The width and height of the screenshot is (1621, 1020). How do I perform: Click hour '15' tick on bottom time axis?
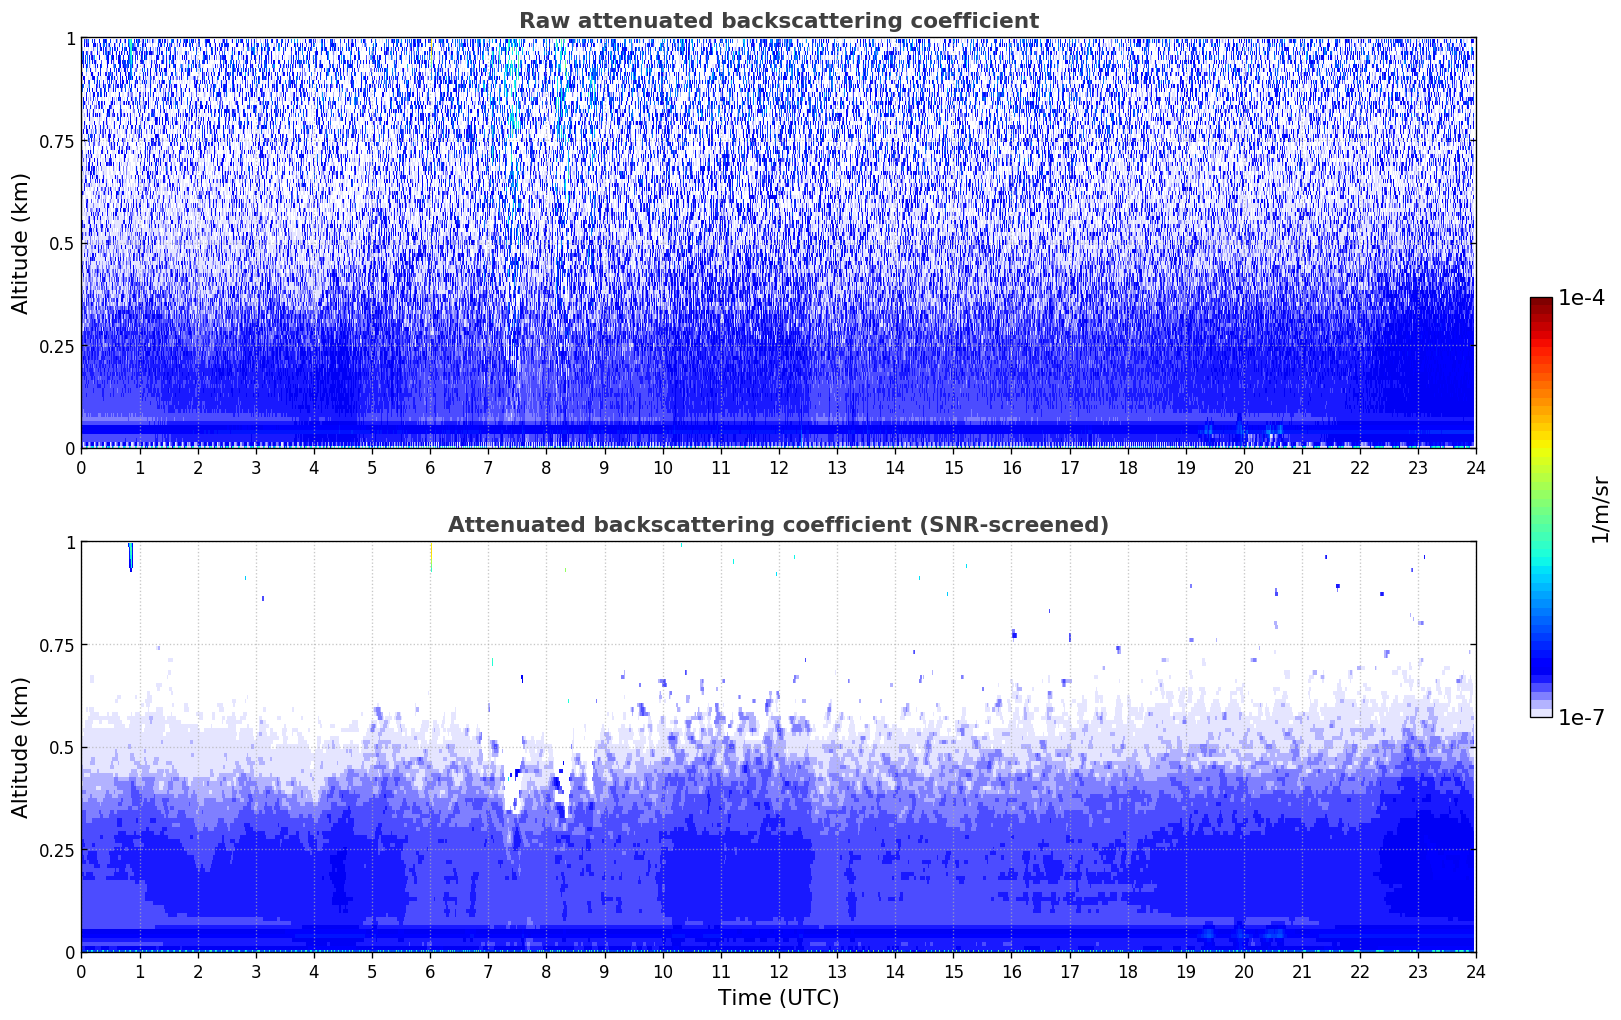pyautogui.click(x=953, y=971)
